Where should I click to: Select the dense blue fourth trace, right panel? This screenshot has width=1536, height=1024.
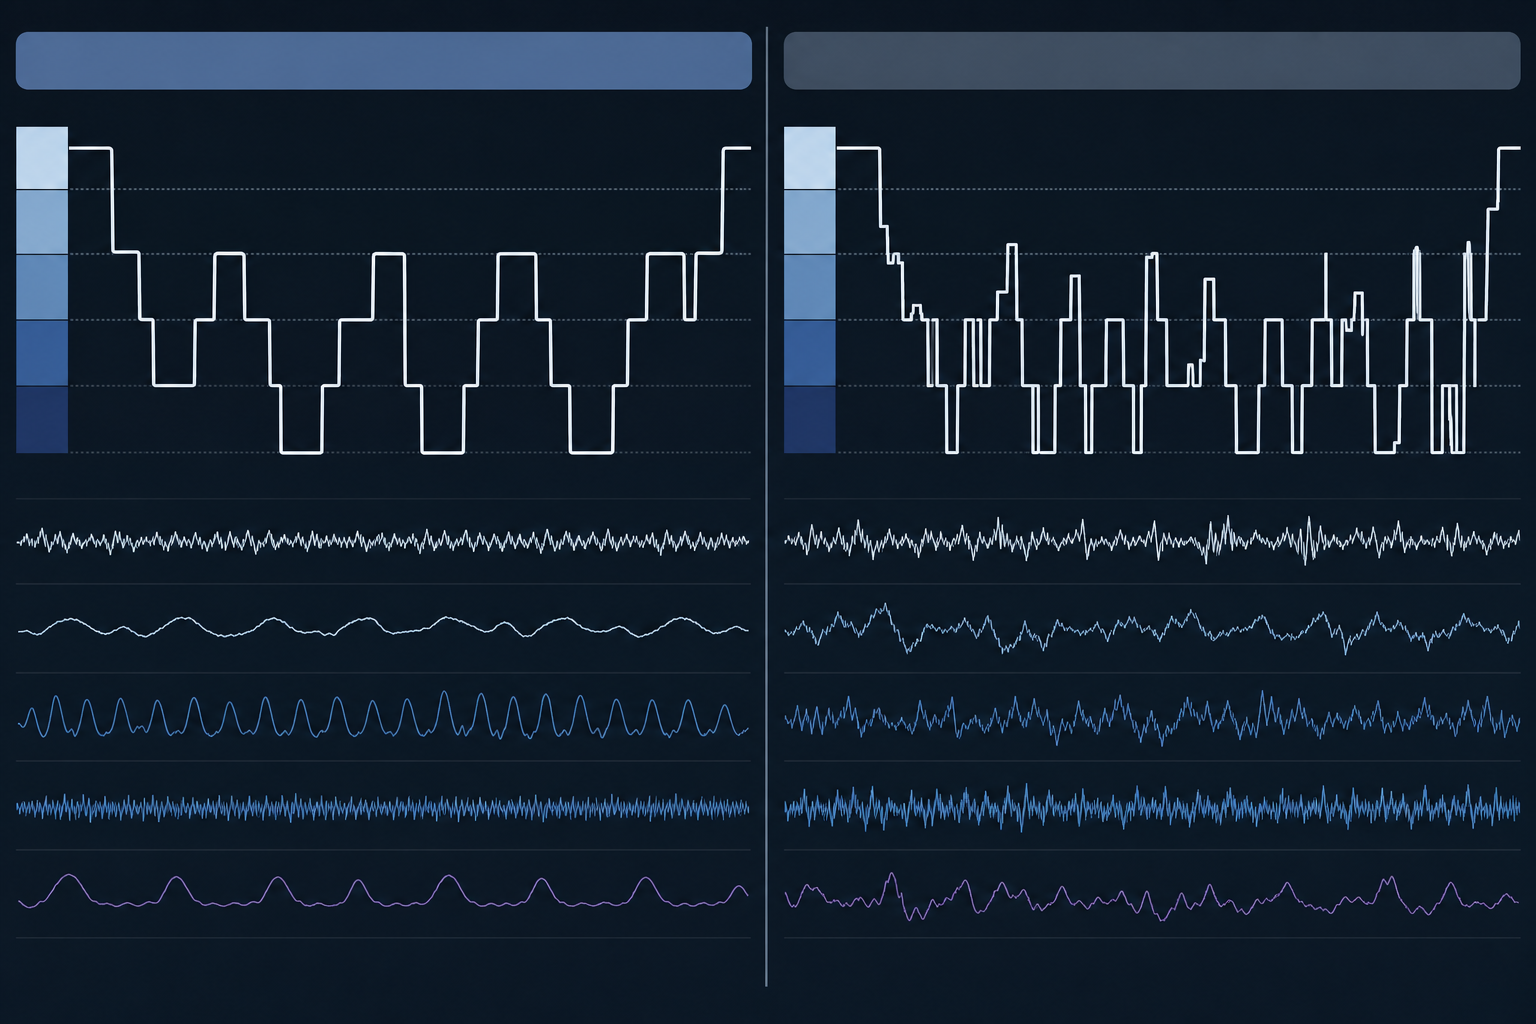(x=1152, y=807)
